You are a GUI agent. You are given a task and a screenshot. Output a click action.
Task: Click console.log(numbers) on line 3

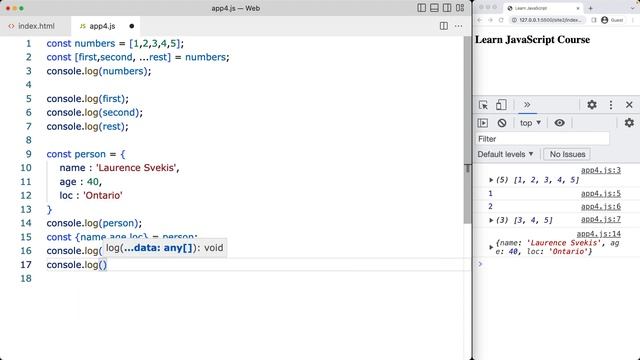click(x=99, y=71)
